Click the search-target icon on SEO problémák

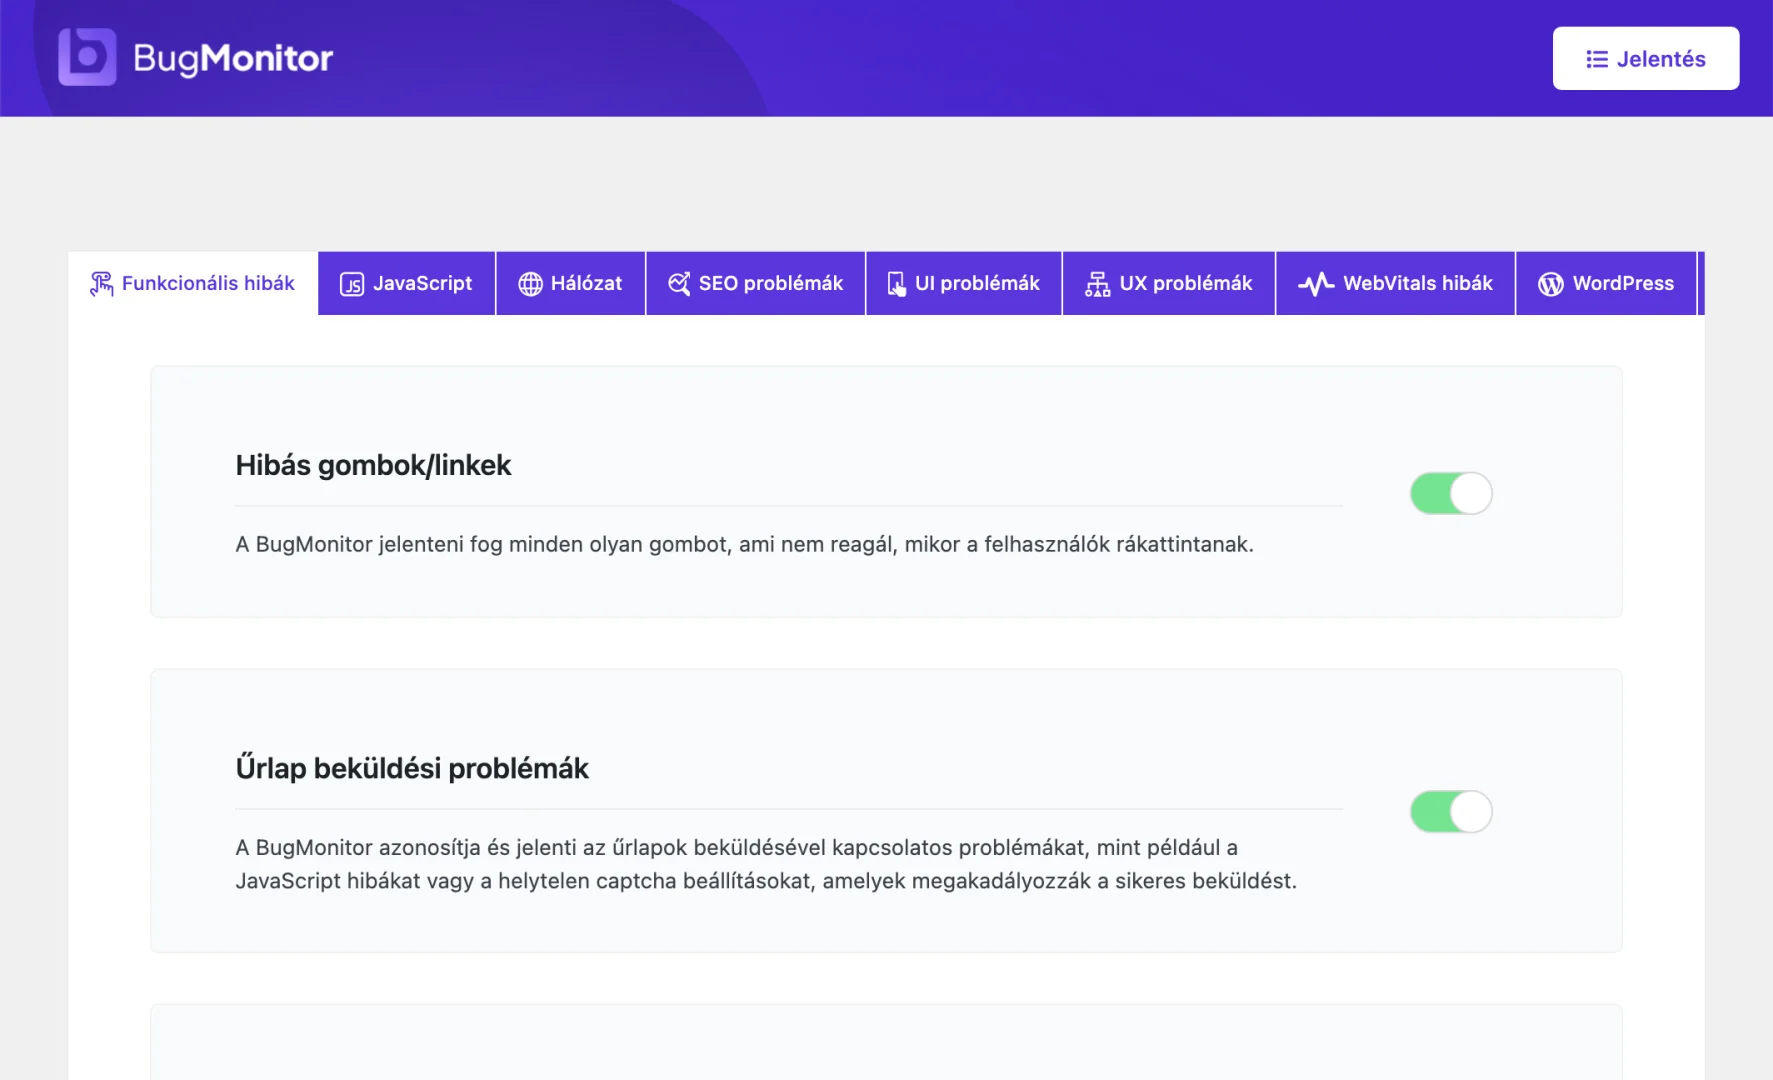click(x=679, y=284)
